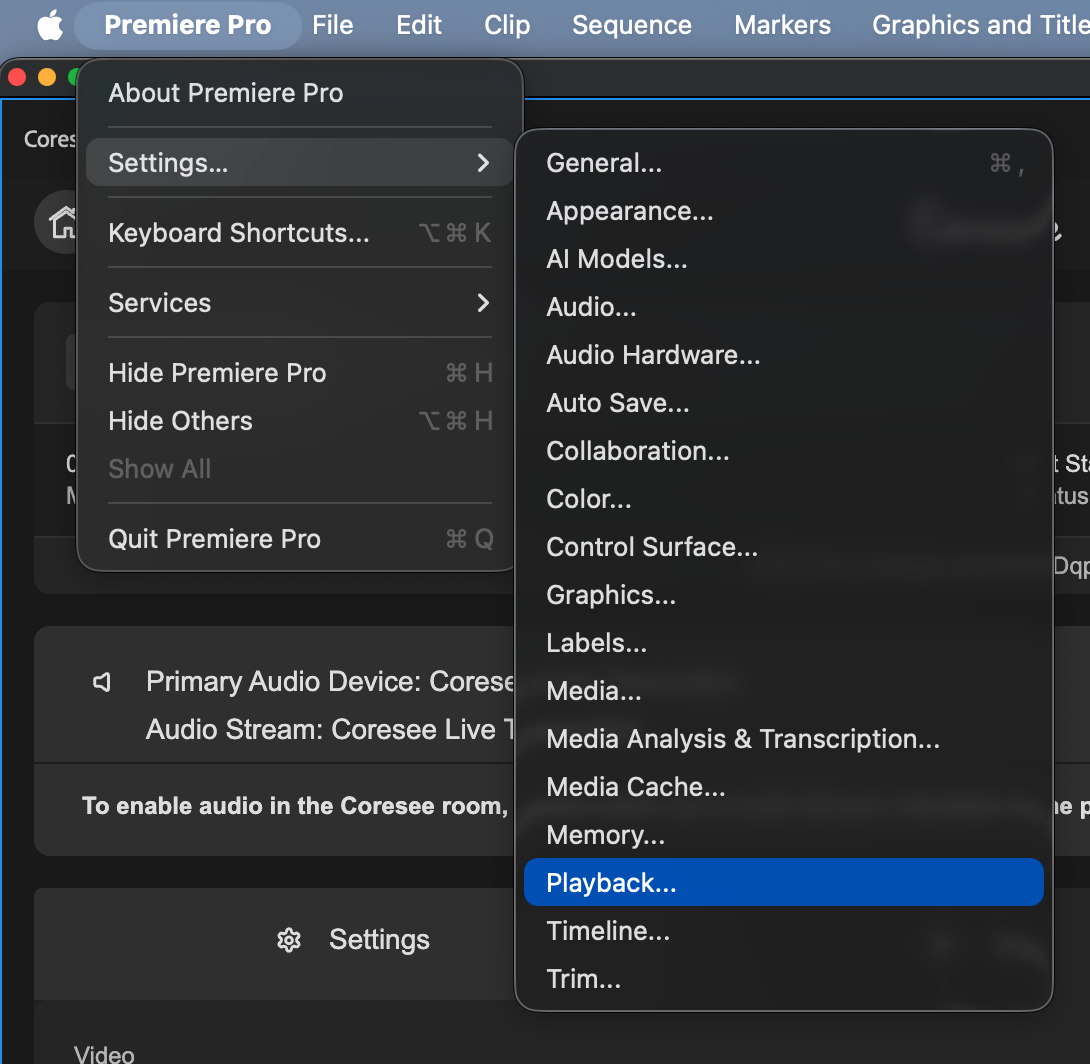Open Audio... settings

783,307
